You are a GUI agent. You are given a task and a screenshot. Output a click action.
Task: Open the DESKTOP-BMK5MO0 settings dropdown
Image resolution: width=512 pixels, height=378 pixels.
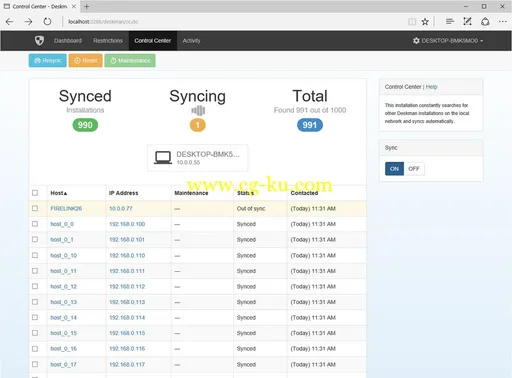(x=448, y=41)
